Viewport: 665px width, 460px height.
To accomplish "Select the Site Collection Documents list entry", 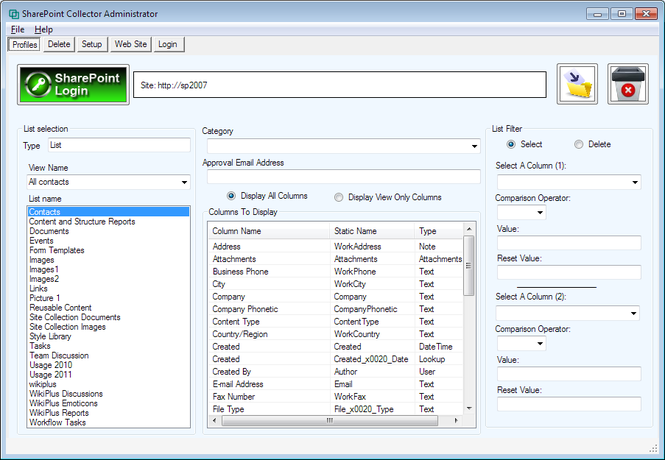I will pyautogui.click(x=75, y=317).
